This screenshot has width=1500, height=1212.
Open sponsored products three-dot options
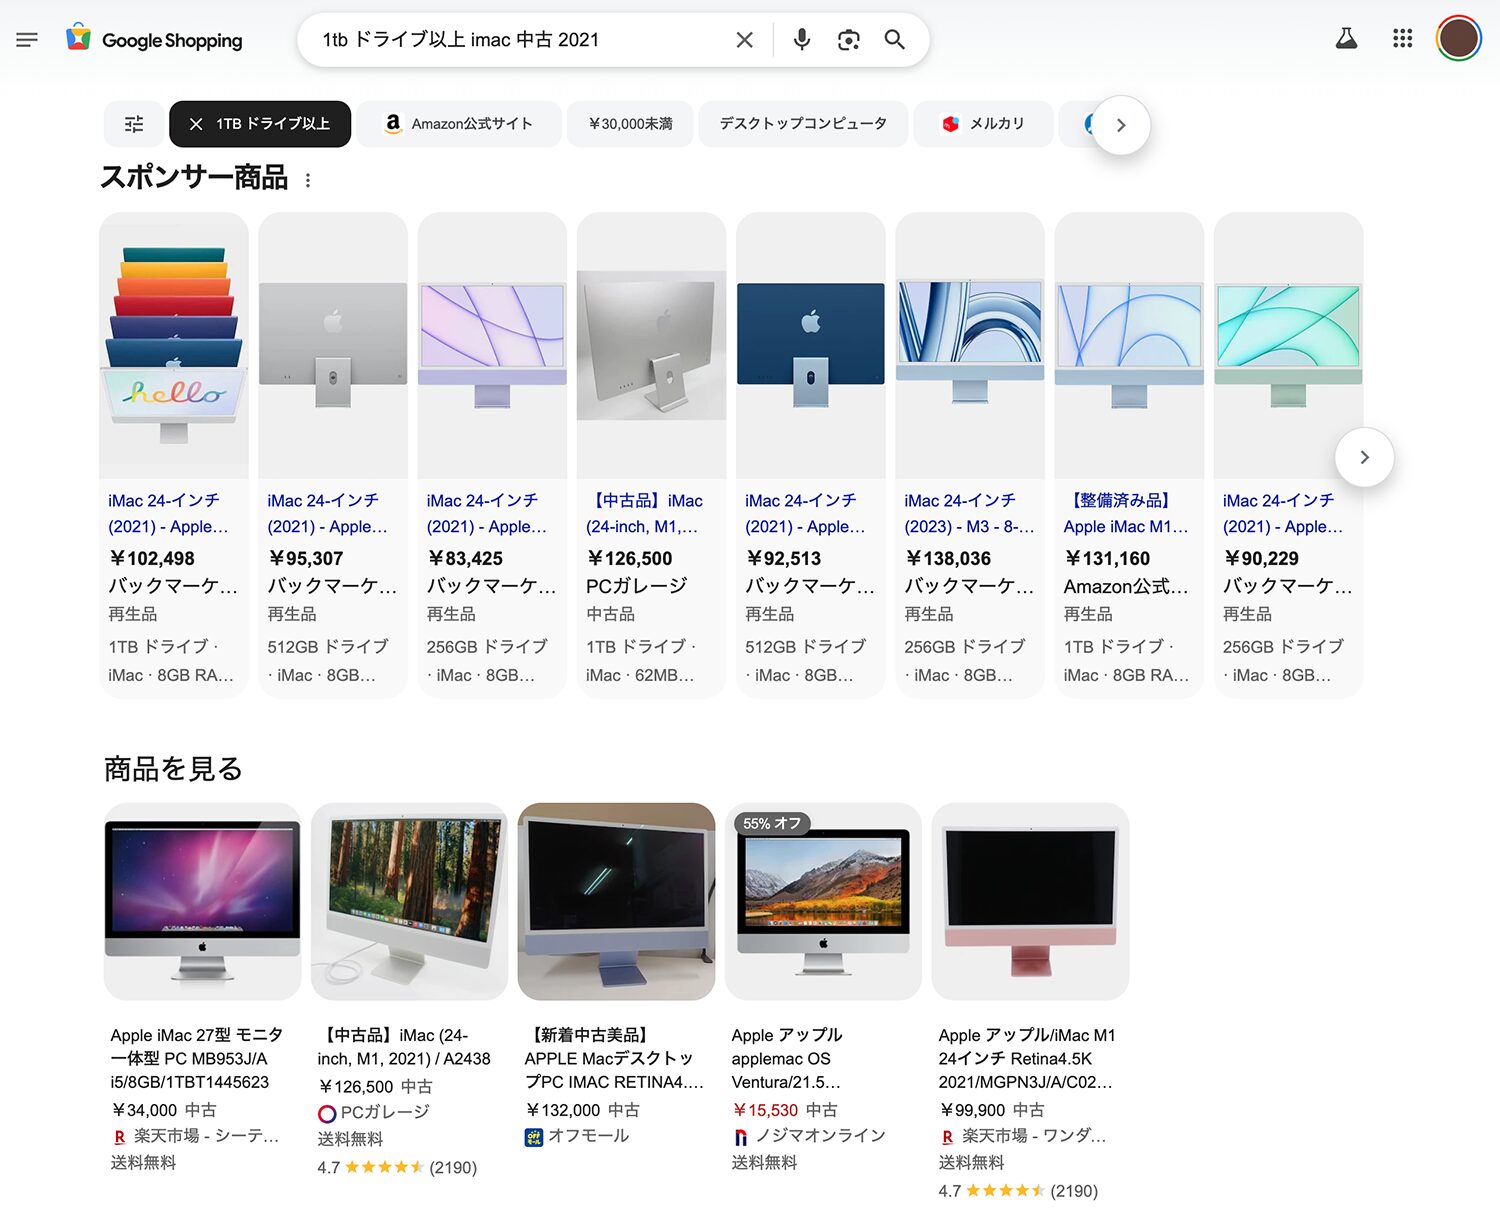pyautogui.click(x=308, y=180)
